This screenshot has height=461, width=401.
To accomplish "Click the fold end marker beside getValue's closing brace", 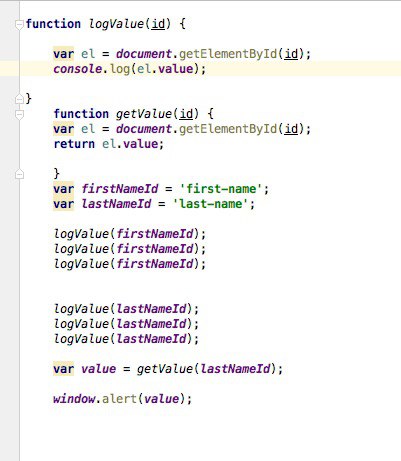I will (19, 174).
